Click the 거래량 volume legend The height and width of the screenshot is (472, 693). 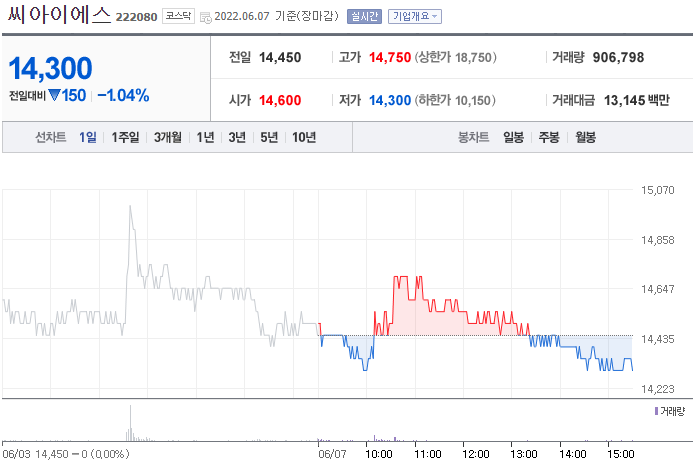(x=670, y=411)
